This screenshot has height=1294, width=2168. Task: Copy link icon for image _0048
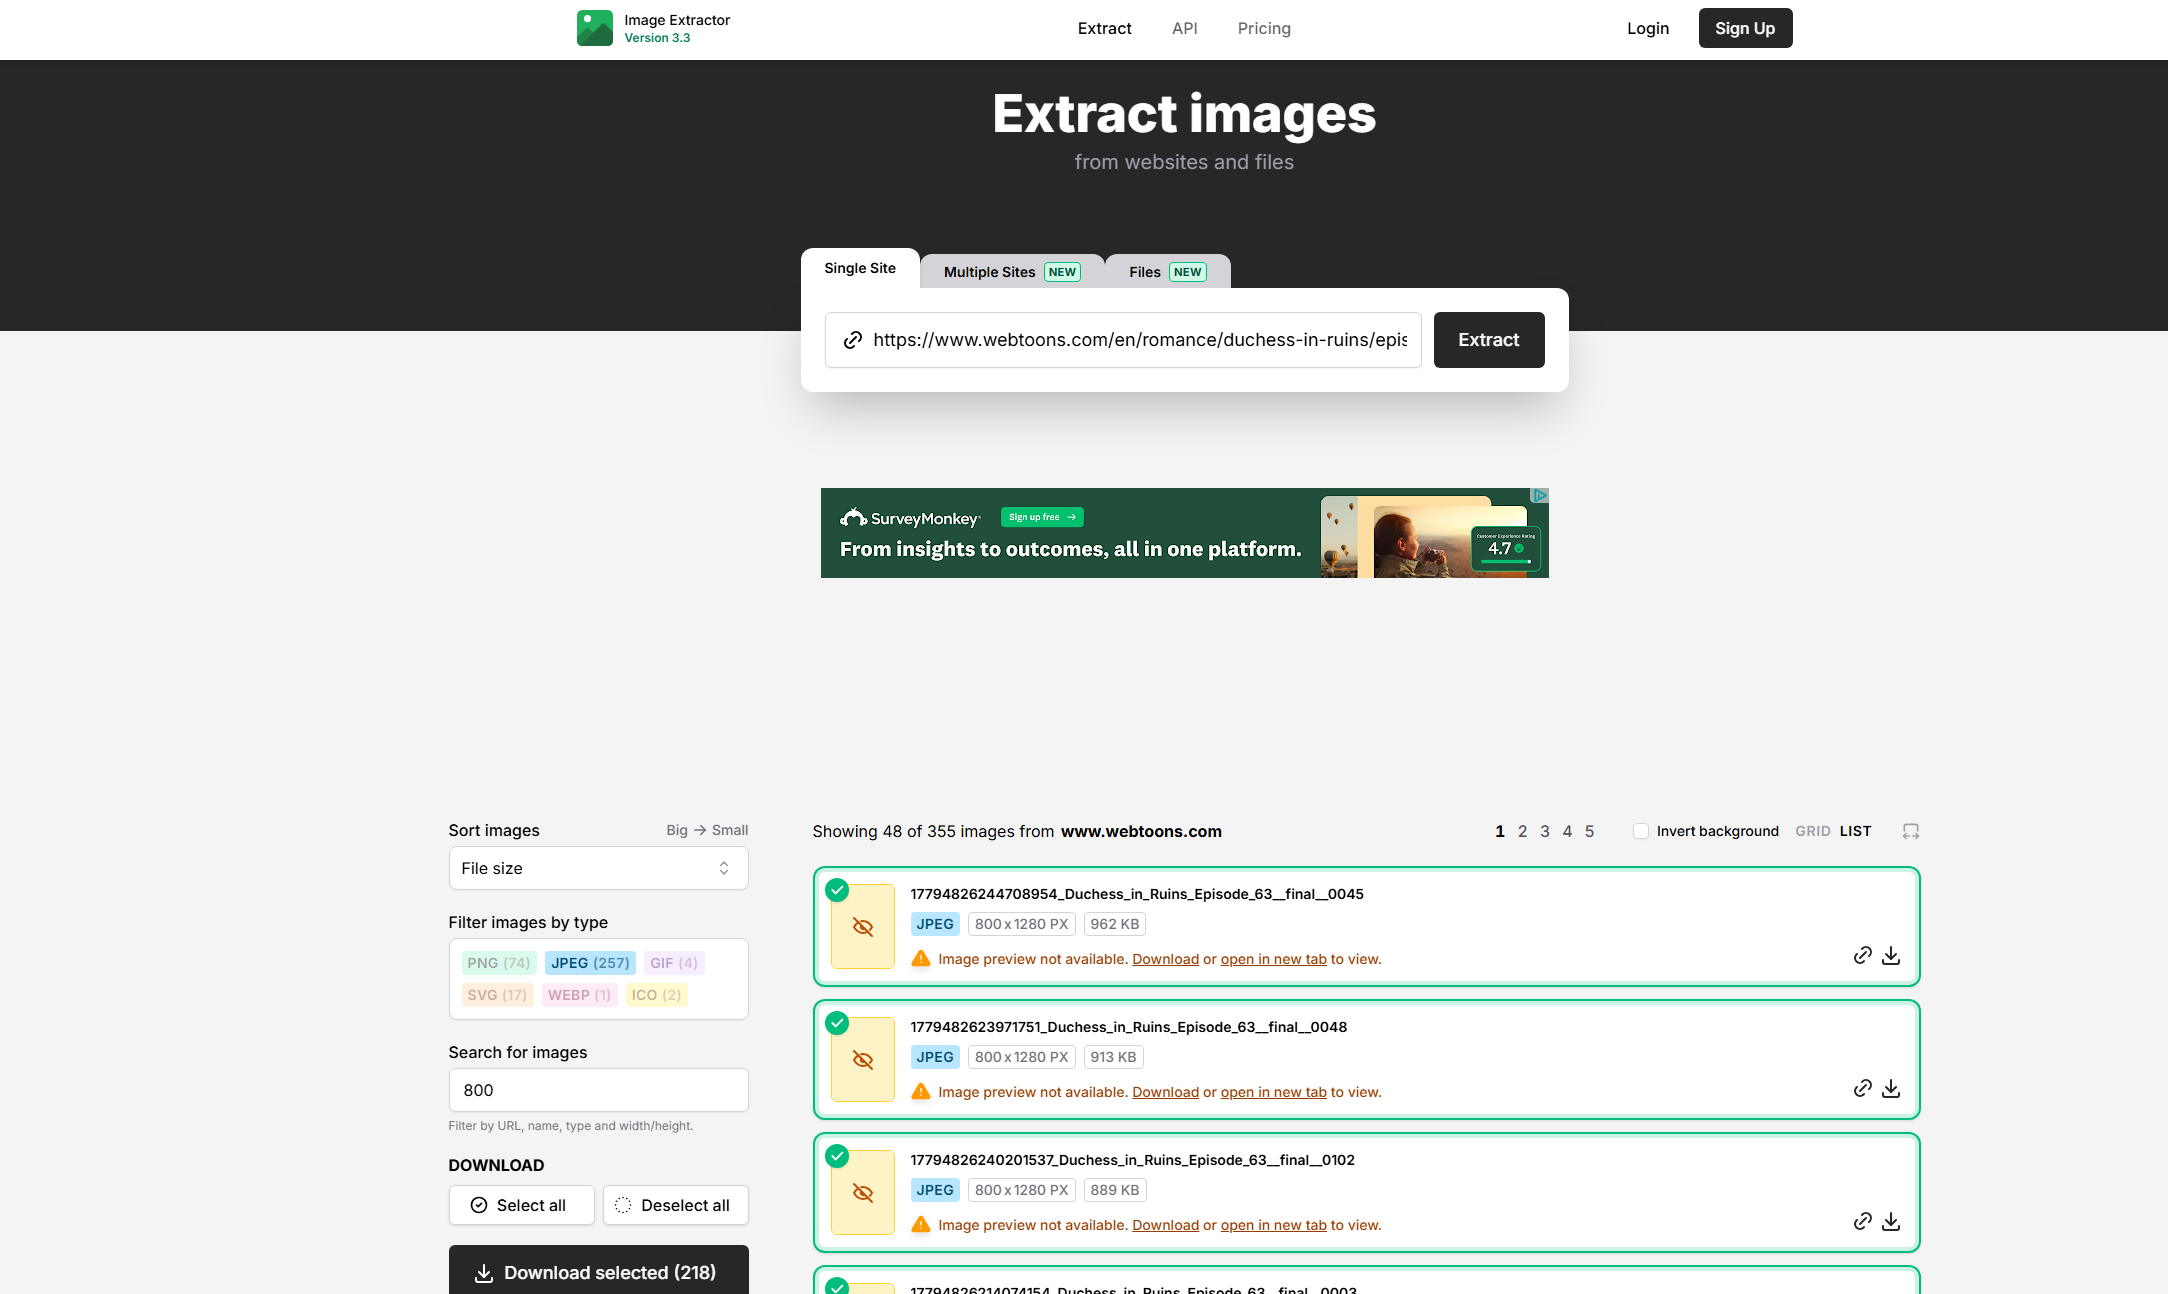(x=1862, y=1088)
